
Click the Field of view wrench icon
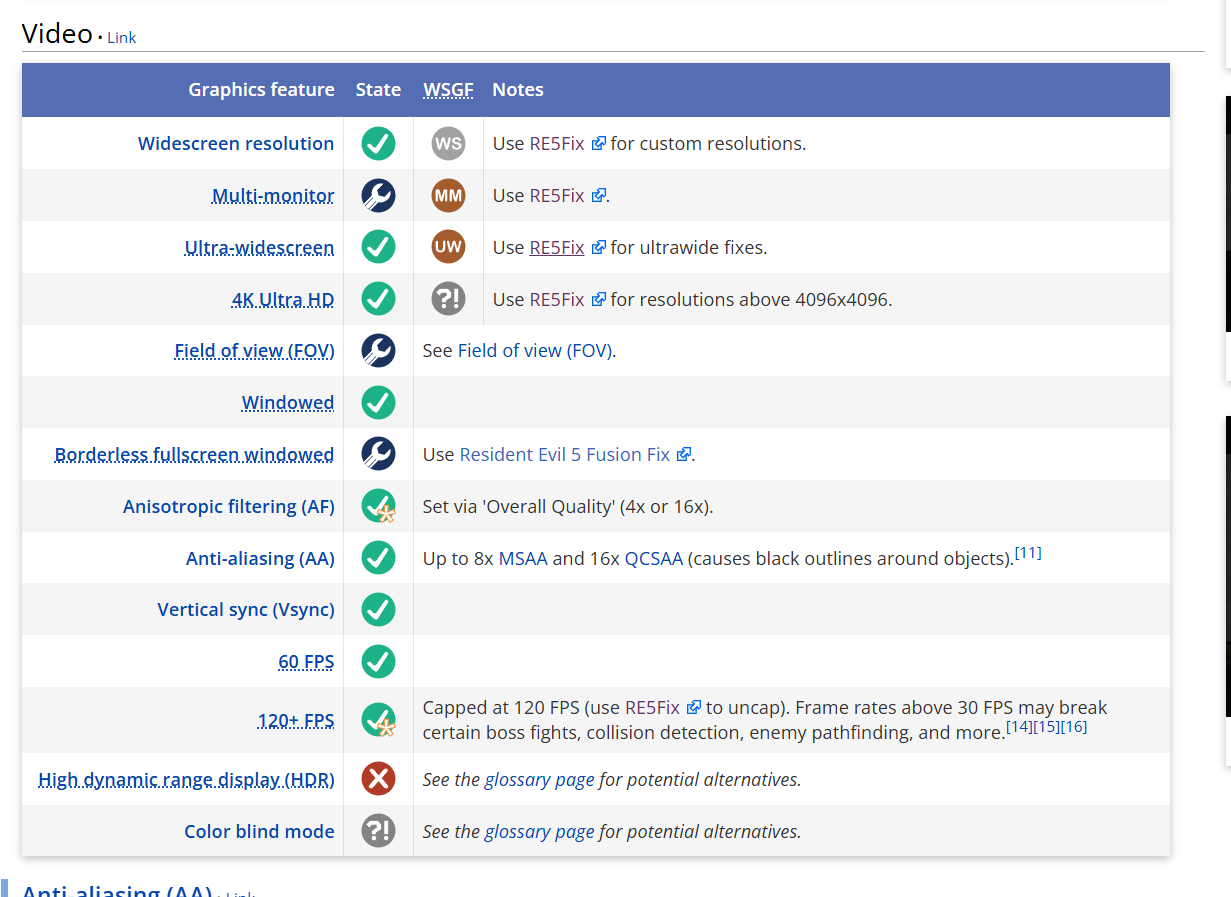[378, 351]
